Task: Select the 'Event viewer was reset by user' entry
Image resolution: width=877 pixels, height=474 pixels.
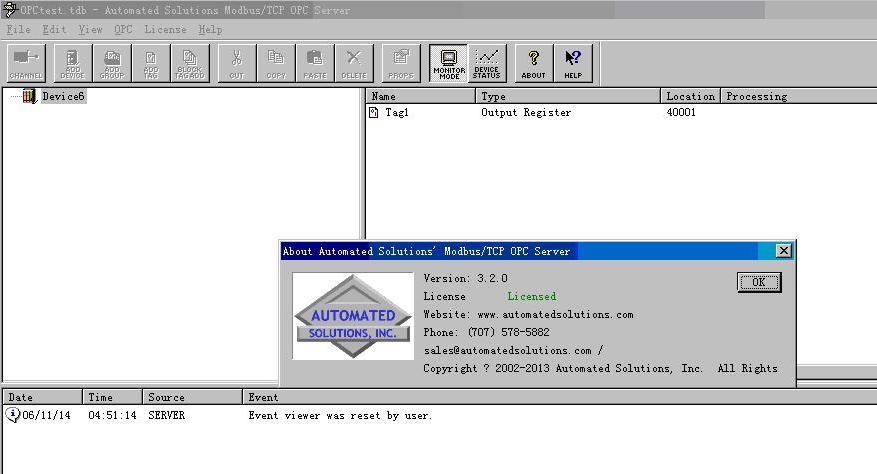Action: coord(340,416)
